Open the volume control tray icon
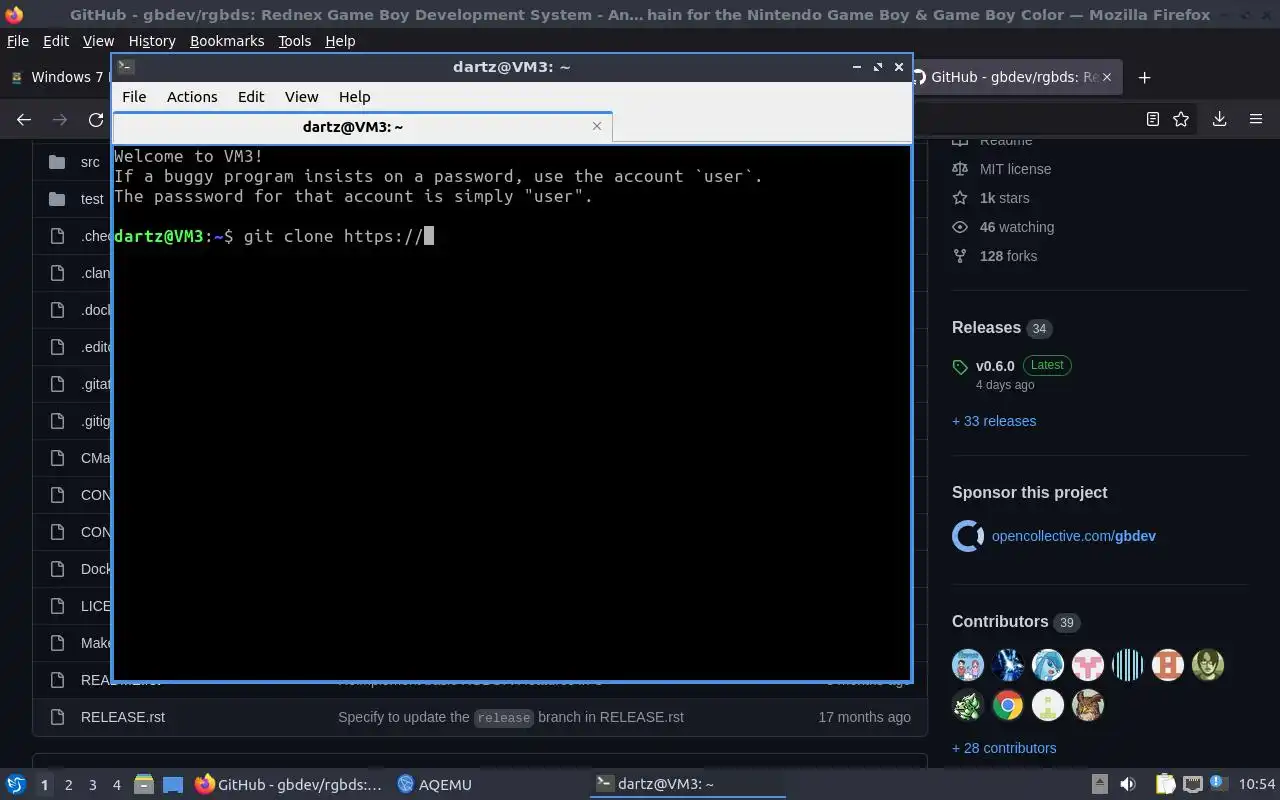 [1127, 784]
